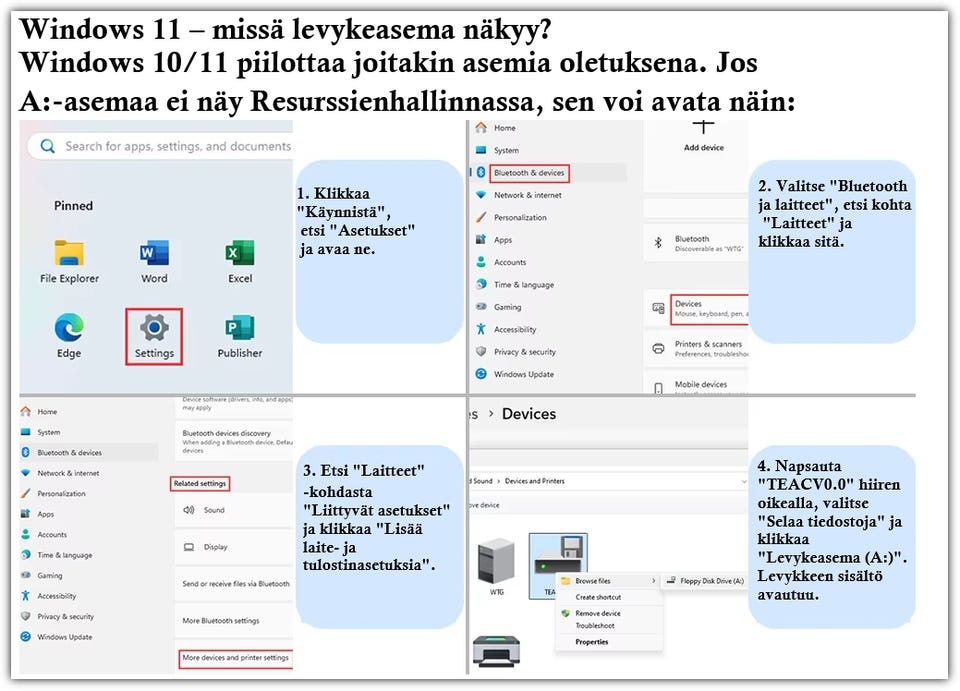This screenshot has height=691, width=960.
Task: Launch Word from the pinned apps
Action: (154, 252)
